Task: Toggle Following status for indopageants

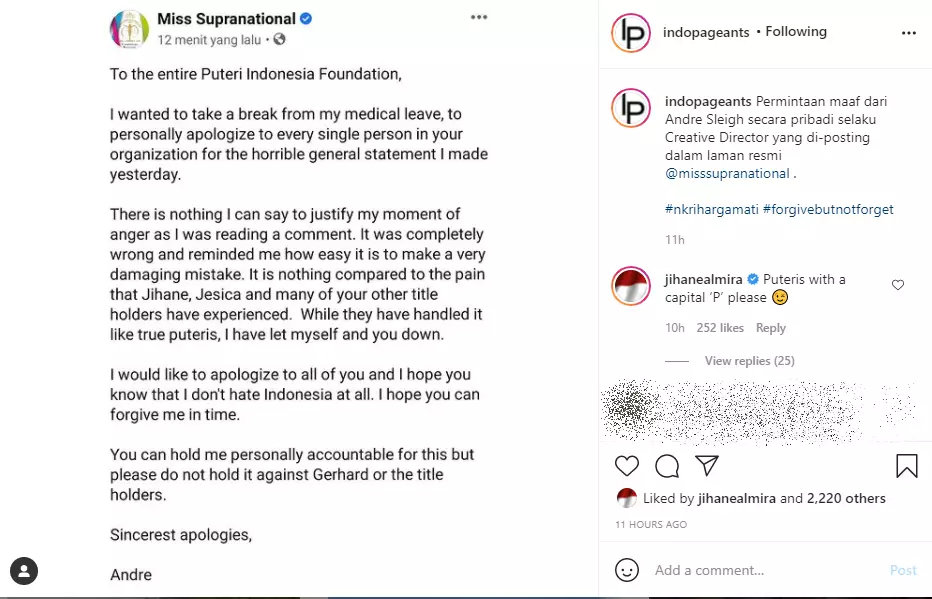Action: (795, 31)
